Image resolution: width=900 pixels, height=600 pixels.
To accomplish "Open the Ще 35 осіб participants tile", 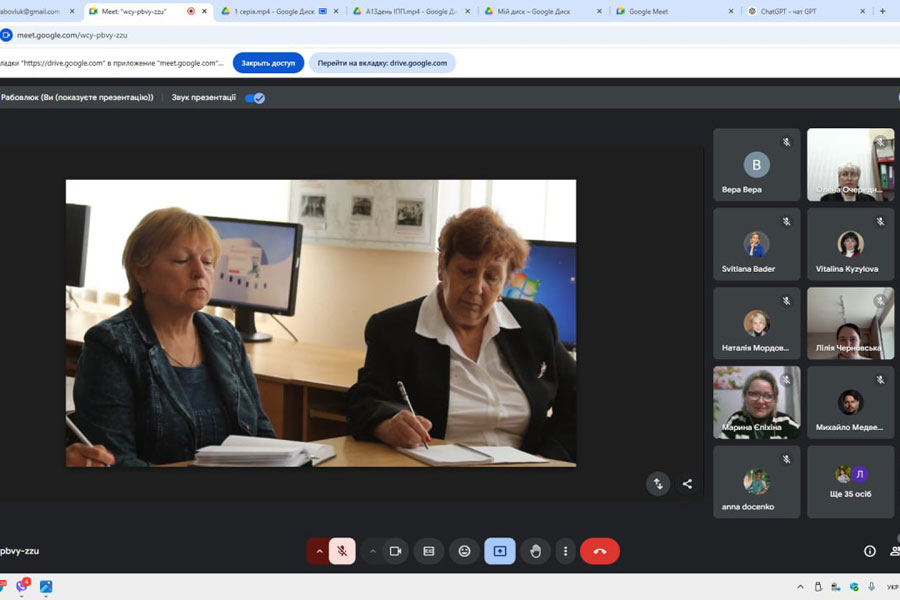I will (850, 482).
